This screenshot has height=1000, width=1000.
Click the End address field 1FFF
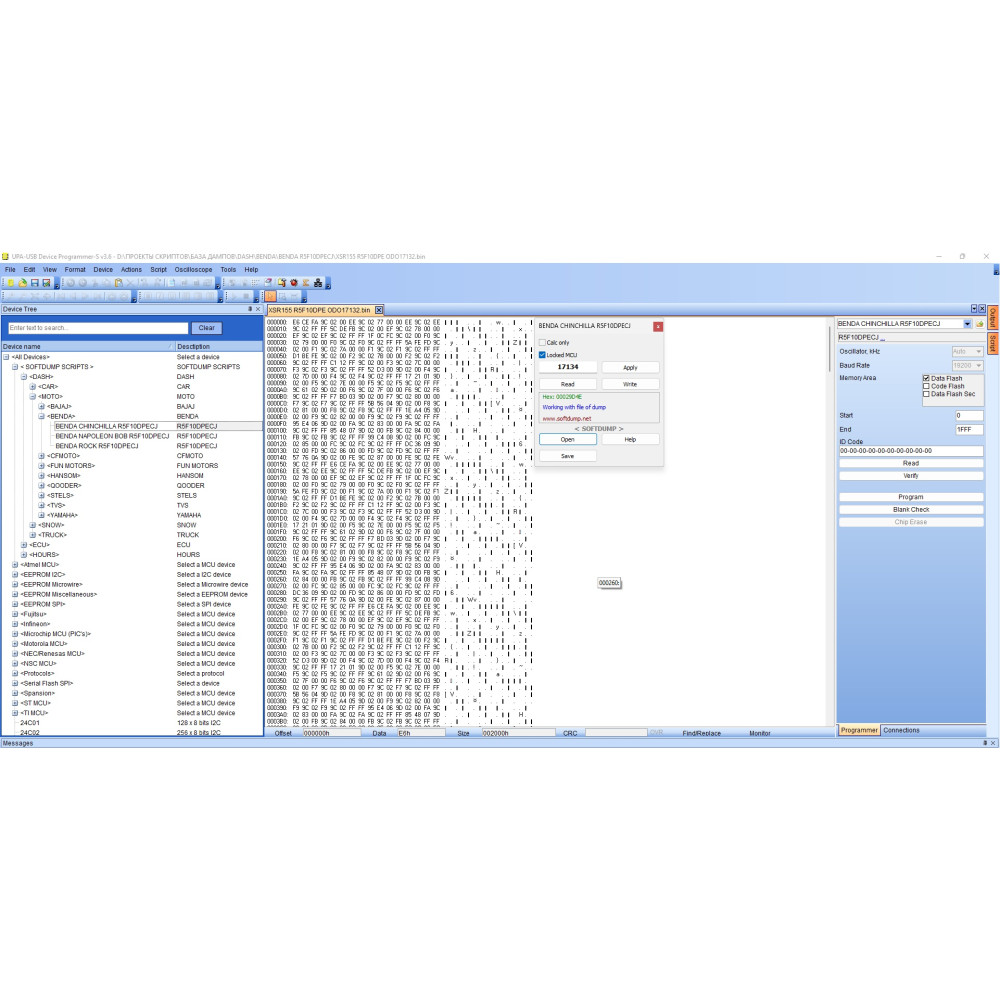969,429
